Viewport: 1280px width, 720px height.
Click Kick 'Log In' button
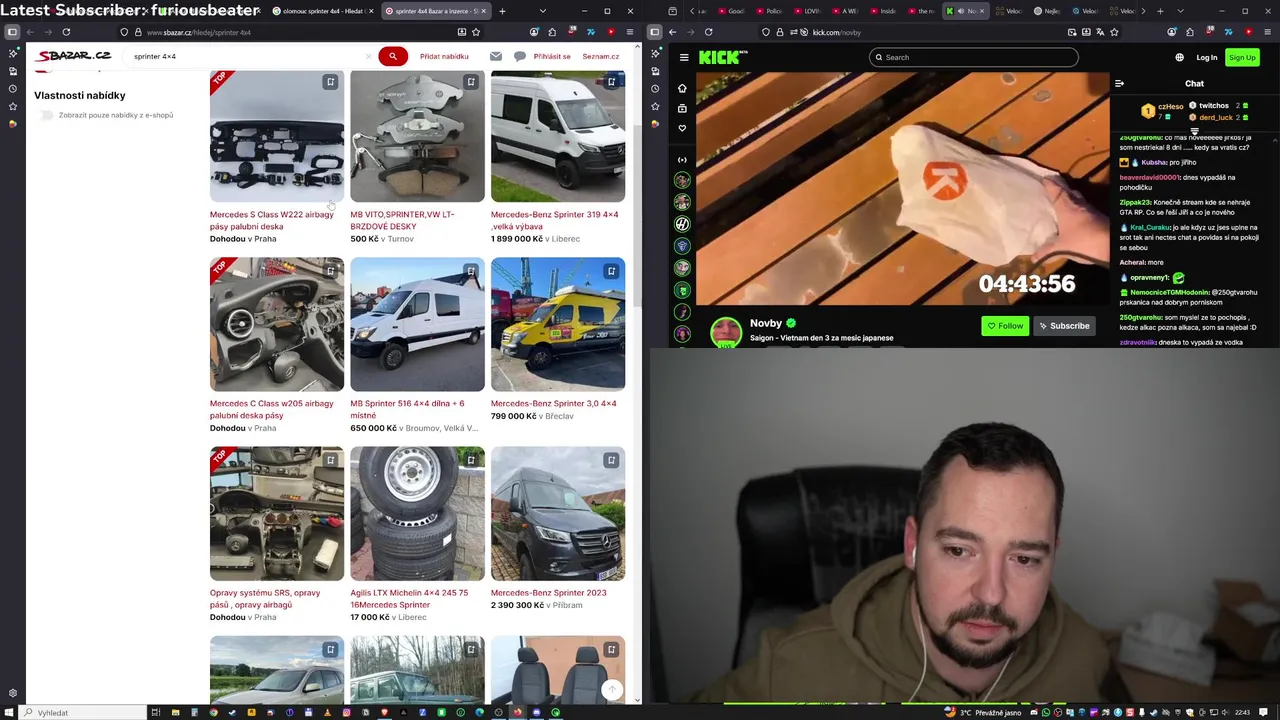coord(1207,57)
